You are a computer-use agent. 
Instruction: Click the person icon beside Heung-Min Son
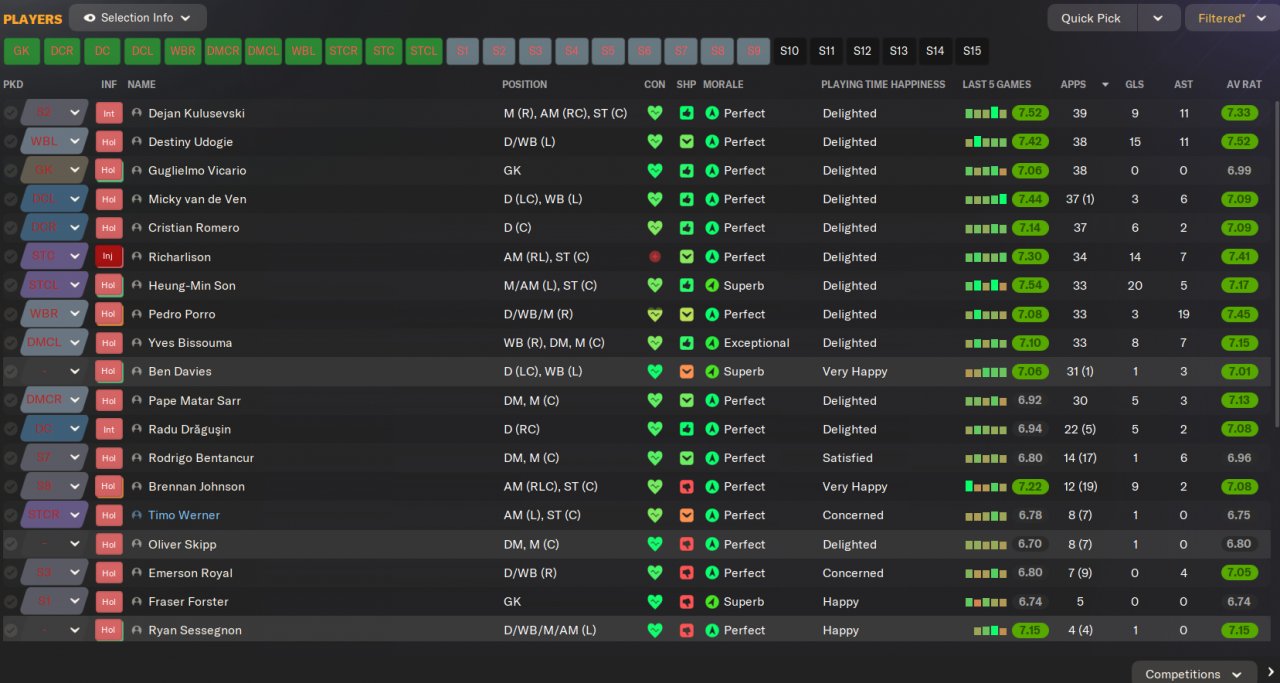tap(137, 285)
